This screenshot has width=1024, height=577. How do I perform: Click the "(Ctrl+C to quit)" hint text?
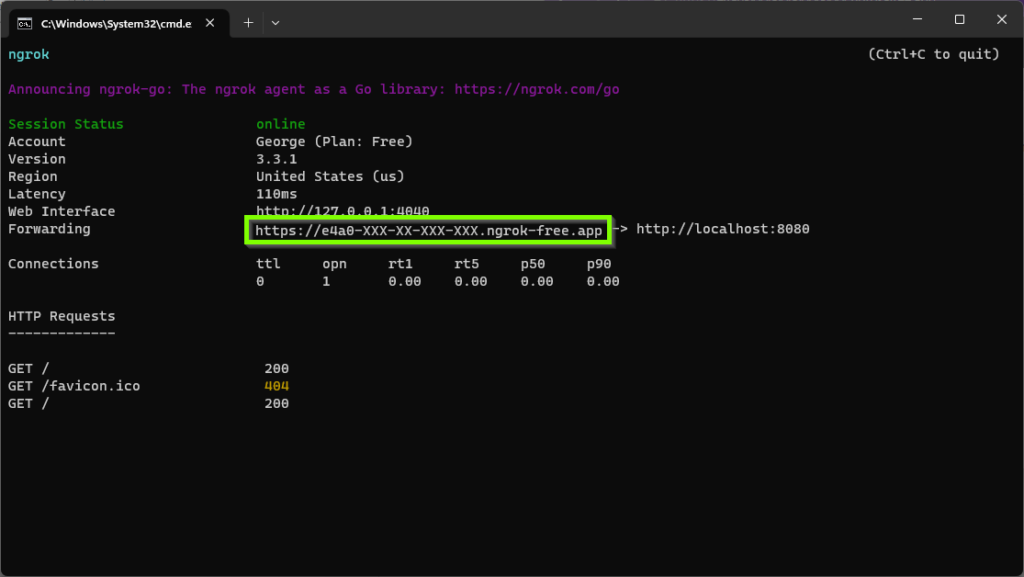[x=932, y=54]
